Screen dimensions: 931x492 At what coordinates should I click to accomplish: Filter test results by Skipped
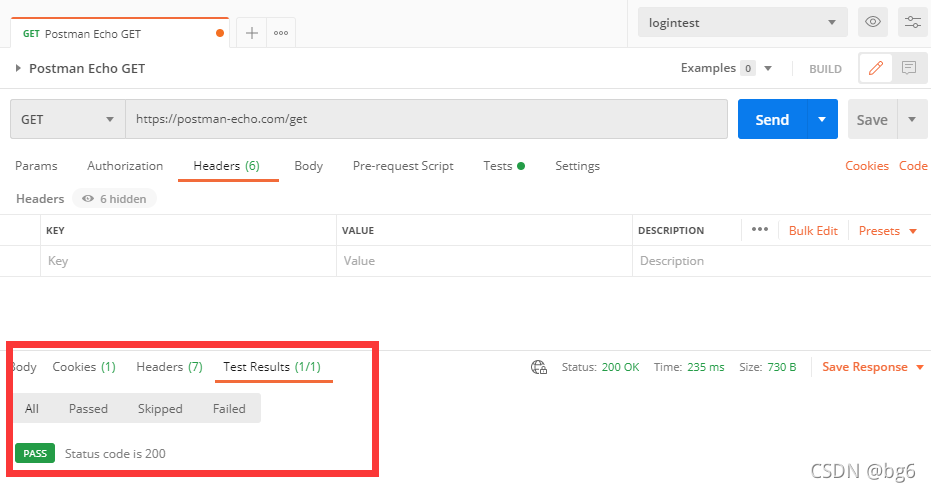(160, 408)
